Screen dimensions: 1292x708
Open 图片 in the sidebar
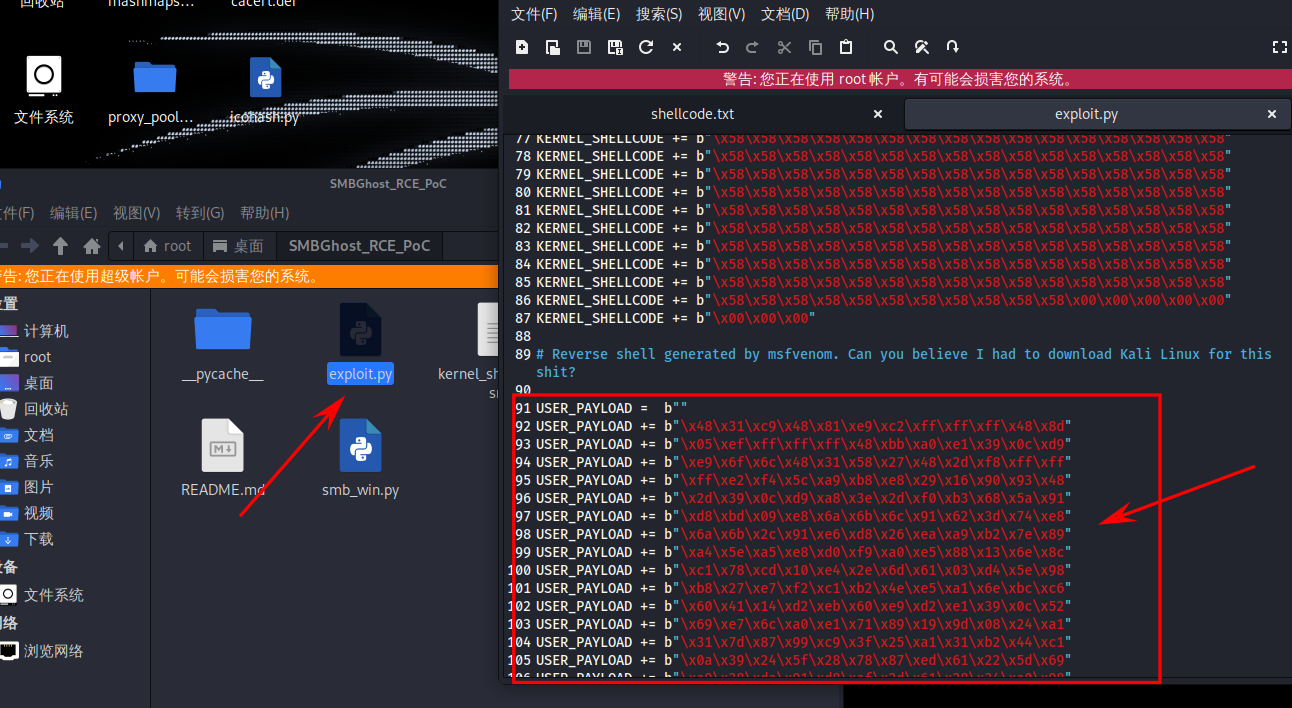point(38,487)
